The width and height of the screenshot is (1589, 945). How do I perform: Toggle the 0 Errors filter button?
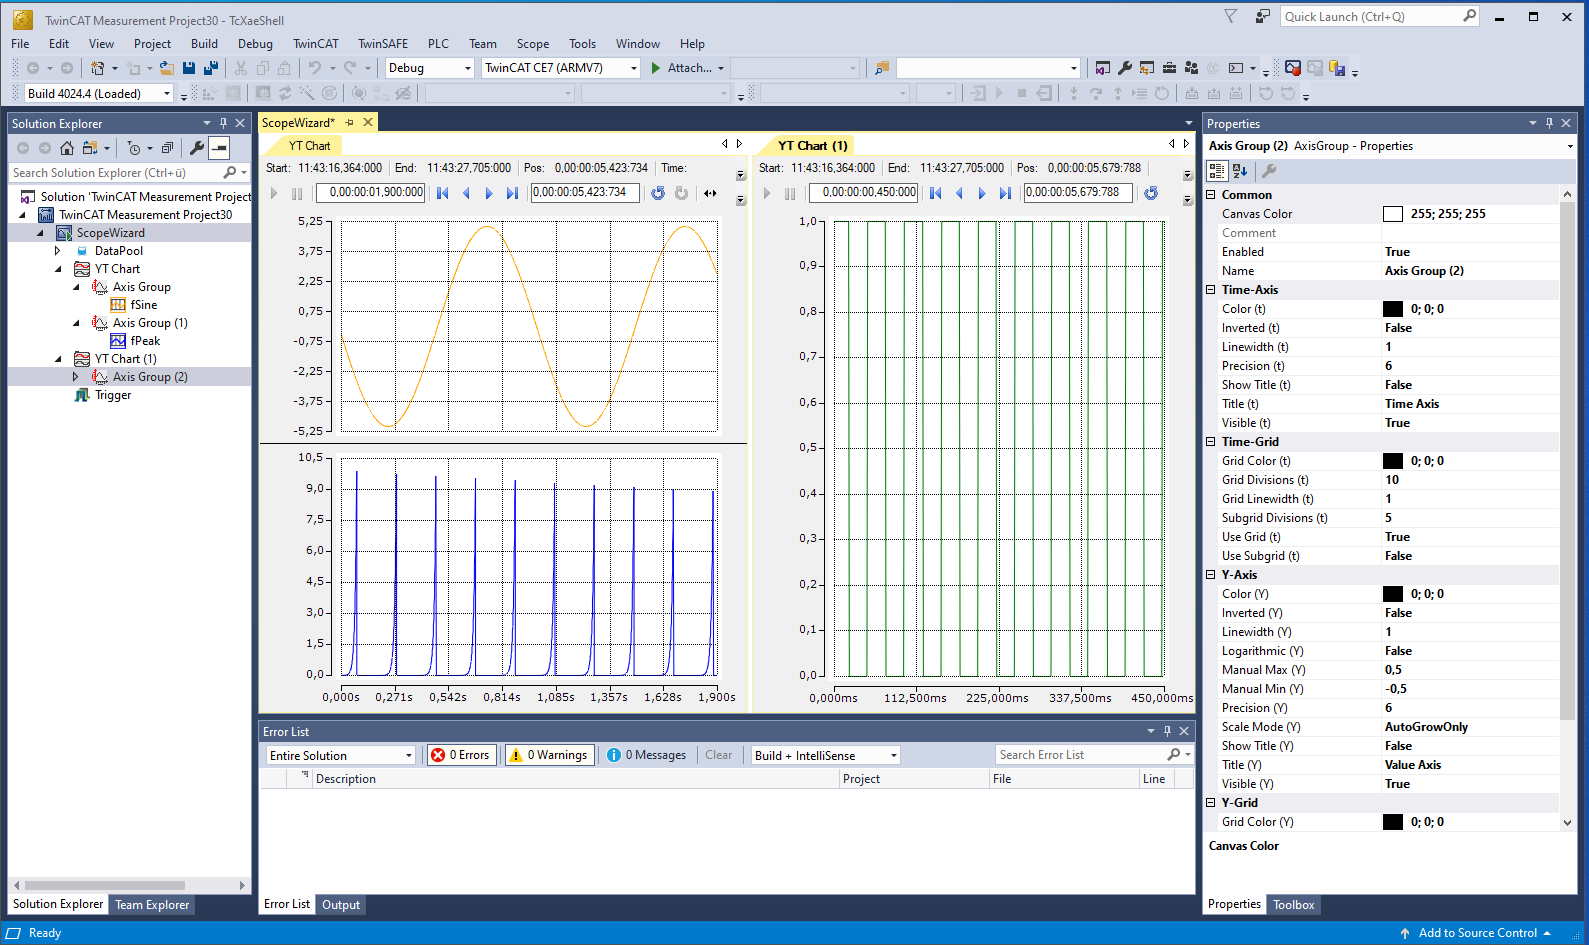pos(461,755)
